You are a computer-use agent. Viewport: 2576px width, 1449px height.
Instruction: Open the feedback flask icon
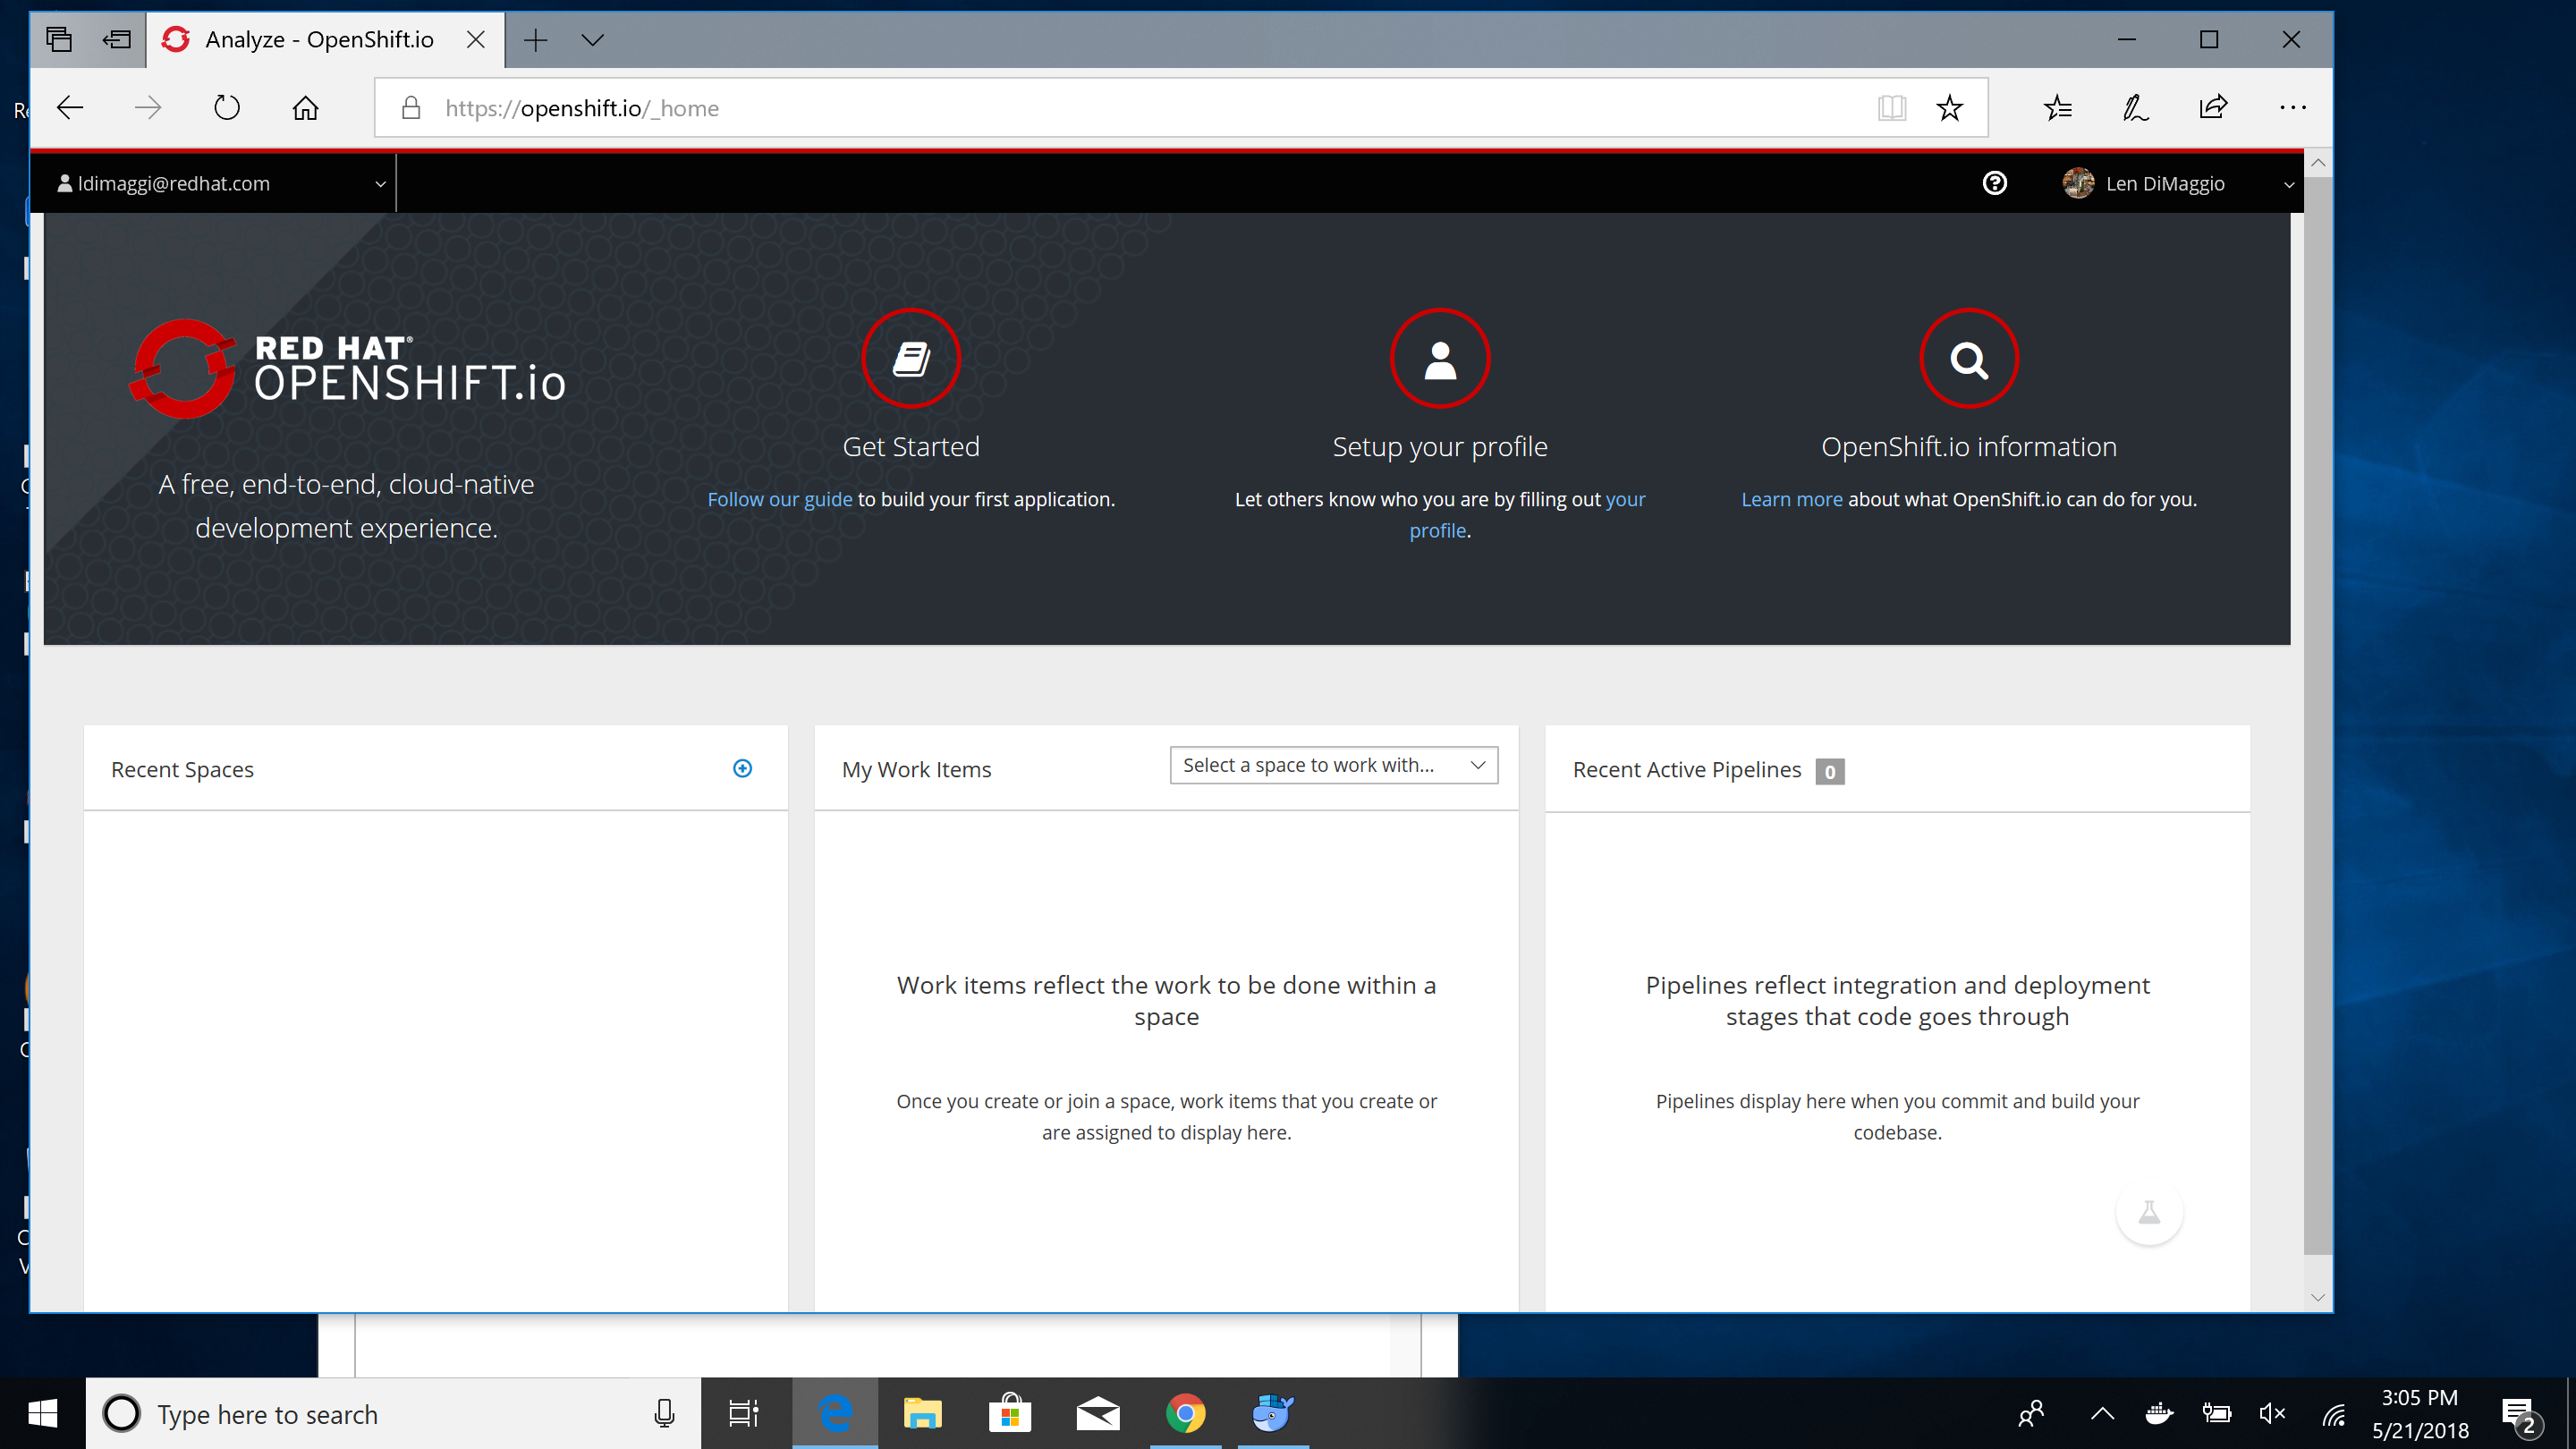coord(2150,1213)
